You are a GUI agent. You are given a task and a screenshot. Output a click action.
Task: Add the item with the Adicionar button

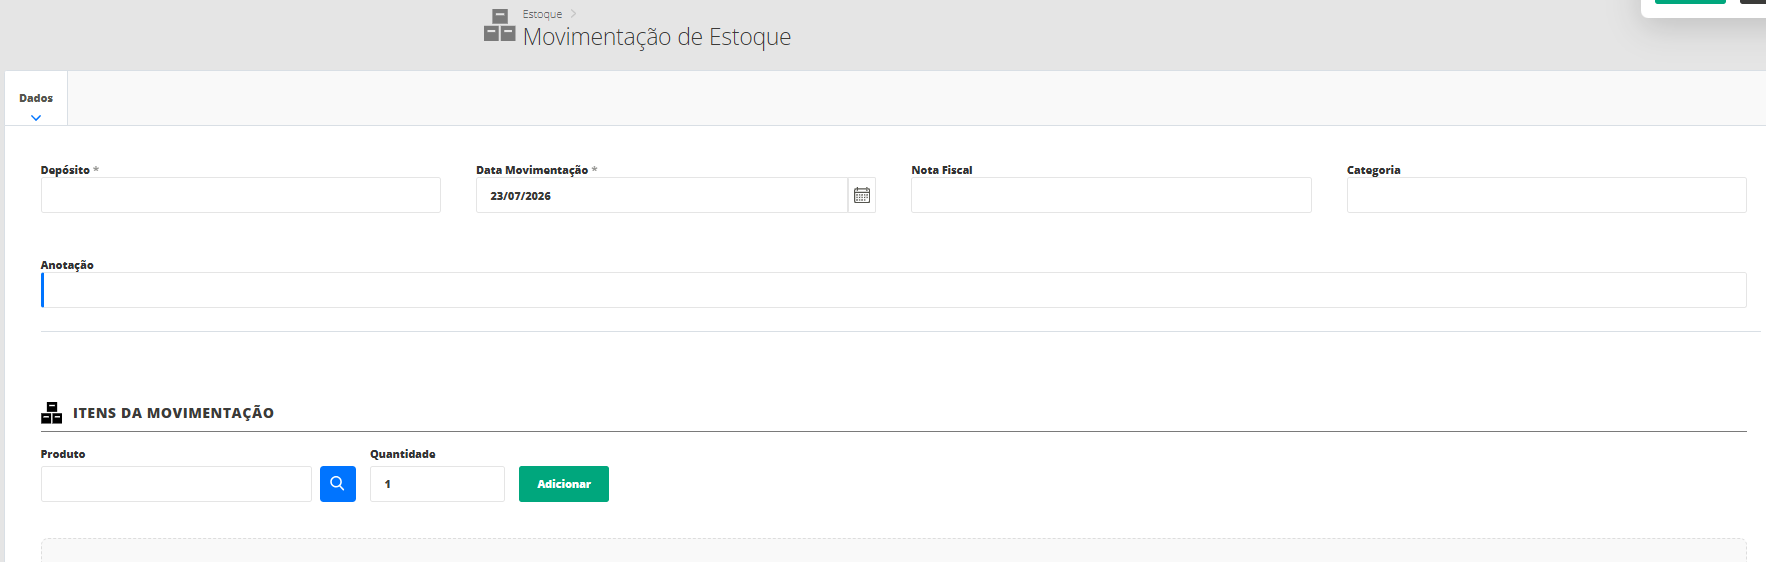pyautogui.click(x=564, y=484)
